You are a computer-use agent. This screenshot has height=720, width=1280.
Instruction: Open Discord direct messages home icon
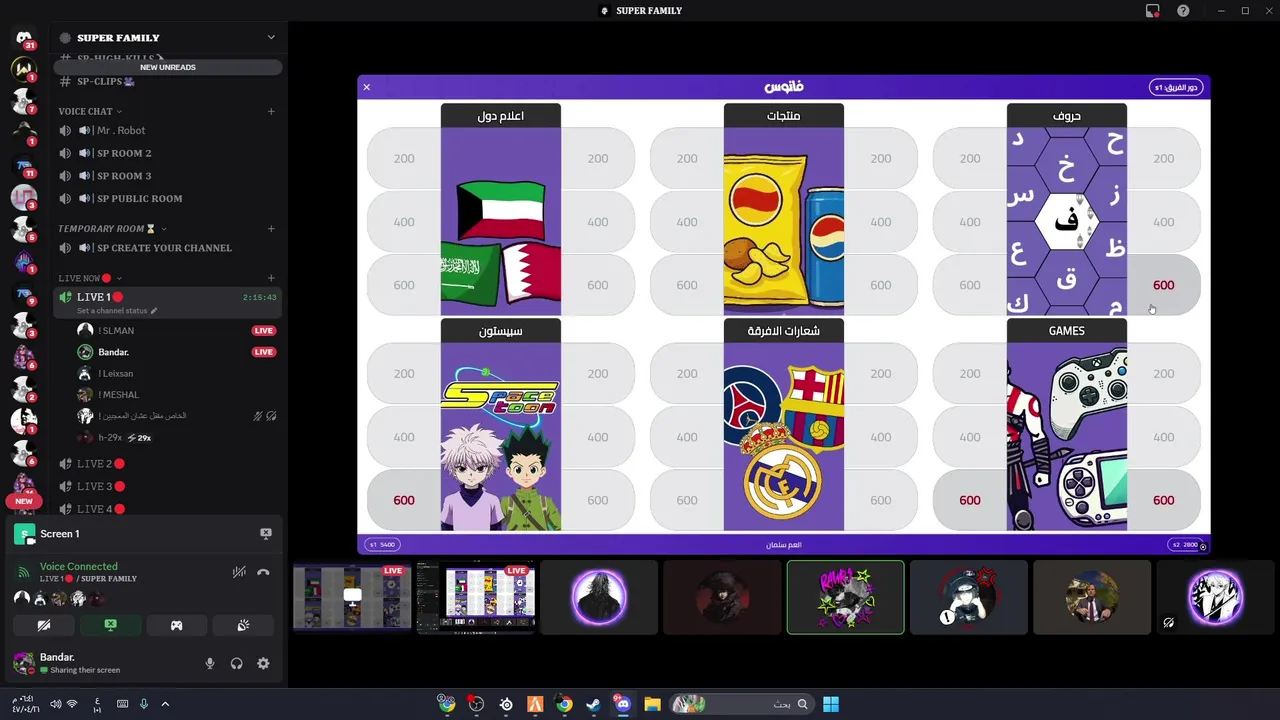pos(24,38)
